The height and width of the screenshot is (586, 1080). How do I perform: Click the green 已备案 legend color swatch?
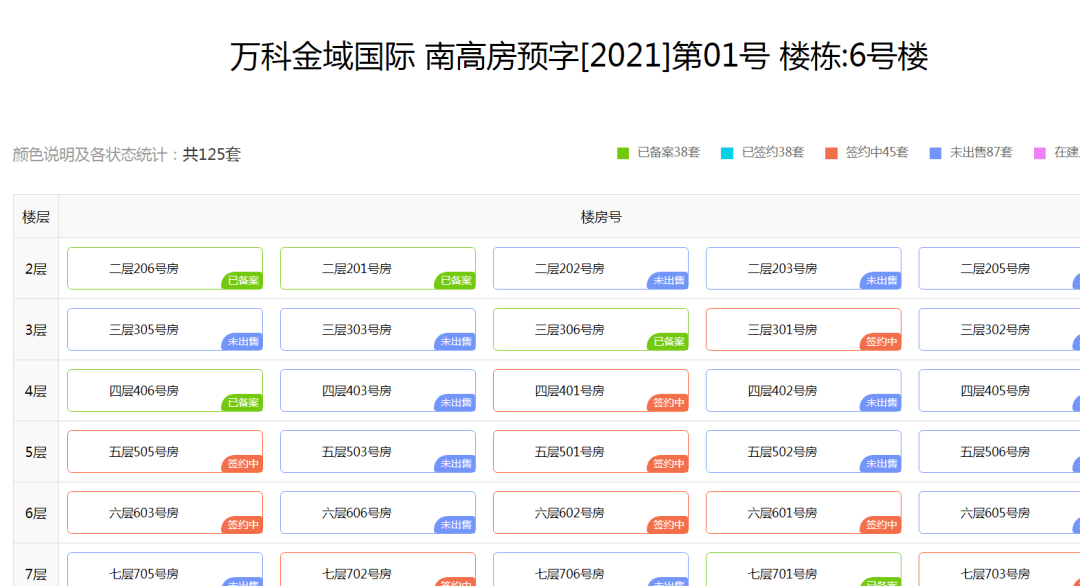pyautogui.click(x=623, y=153)
